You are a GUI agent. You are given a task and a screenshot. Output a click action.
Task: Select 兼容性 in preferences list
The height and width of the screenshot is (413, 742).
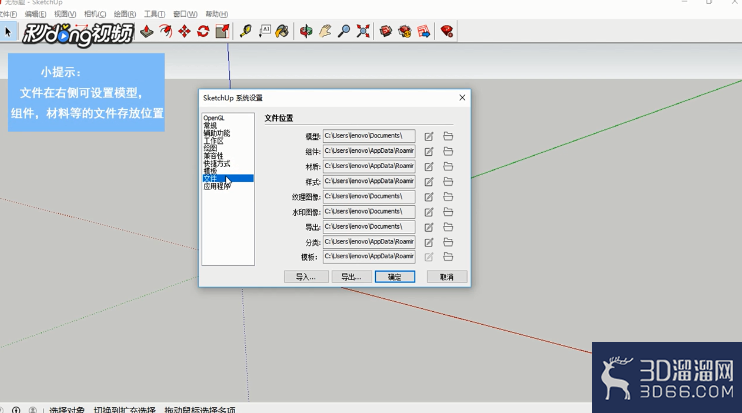point(213,156)
